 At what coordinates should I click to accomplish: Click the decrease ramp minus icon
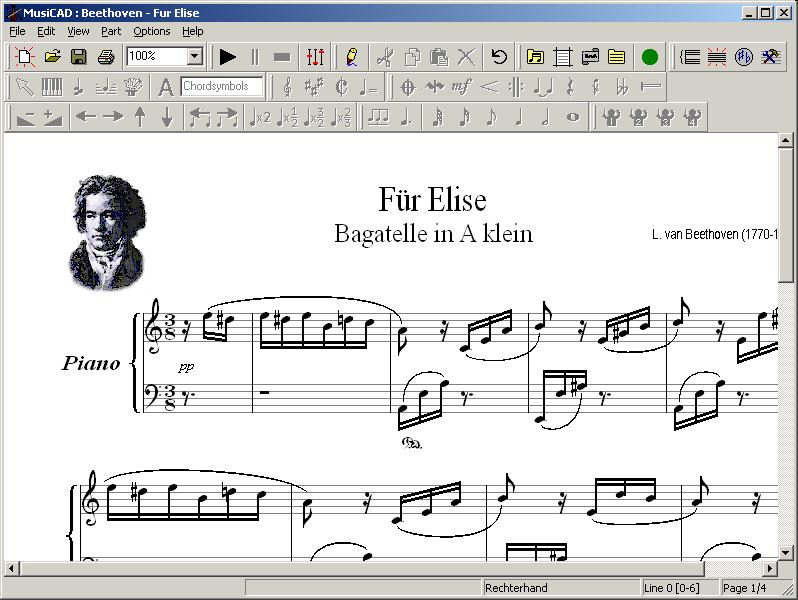25,117
